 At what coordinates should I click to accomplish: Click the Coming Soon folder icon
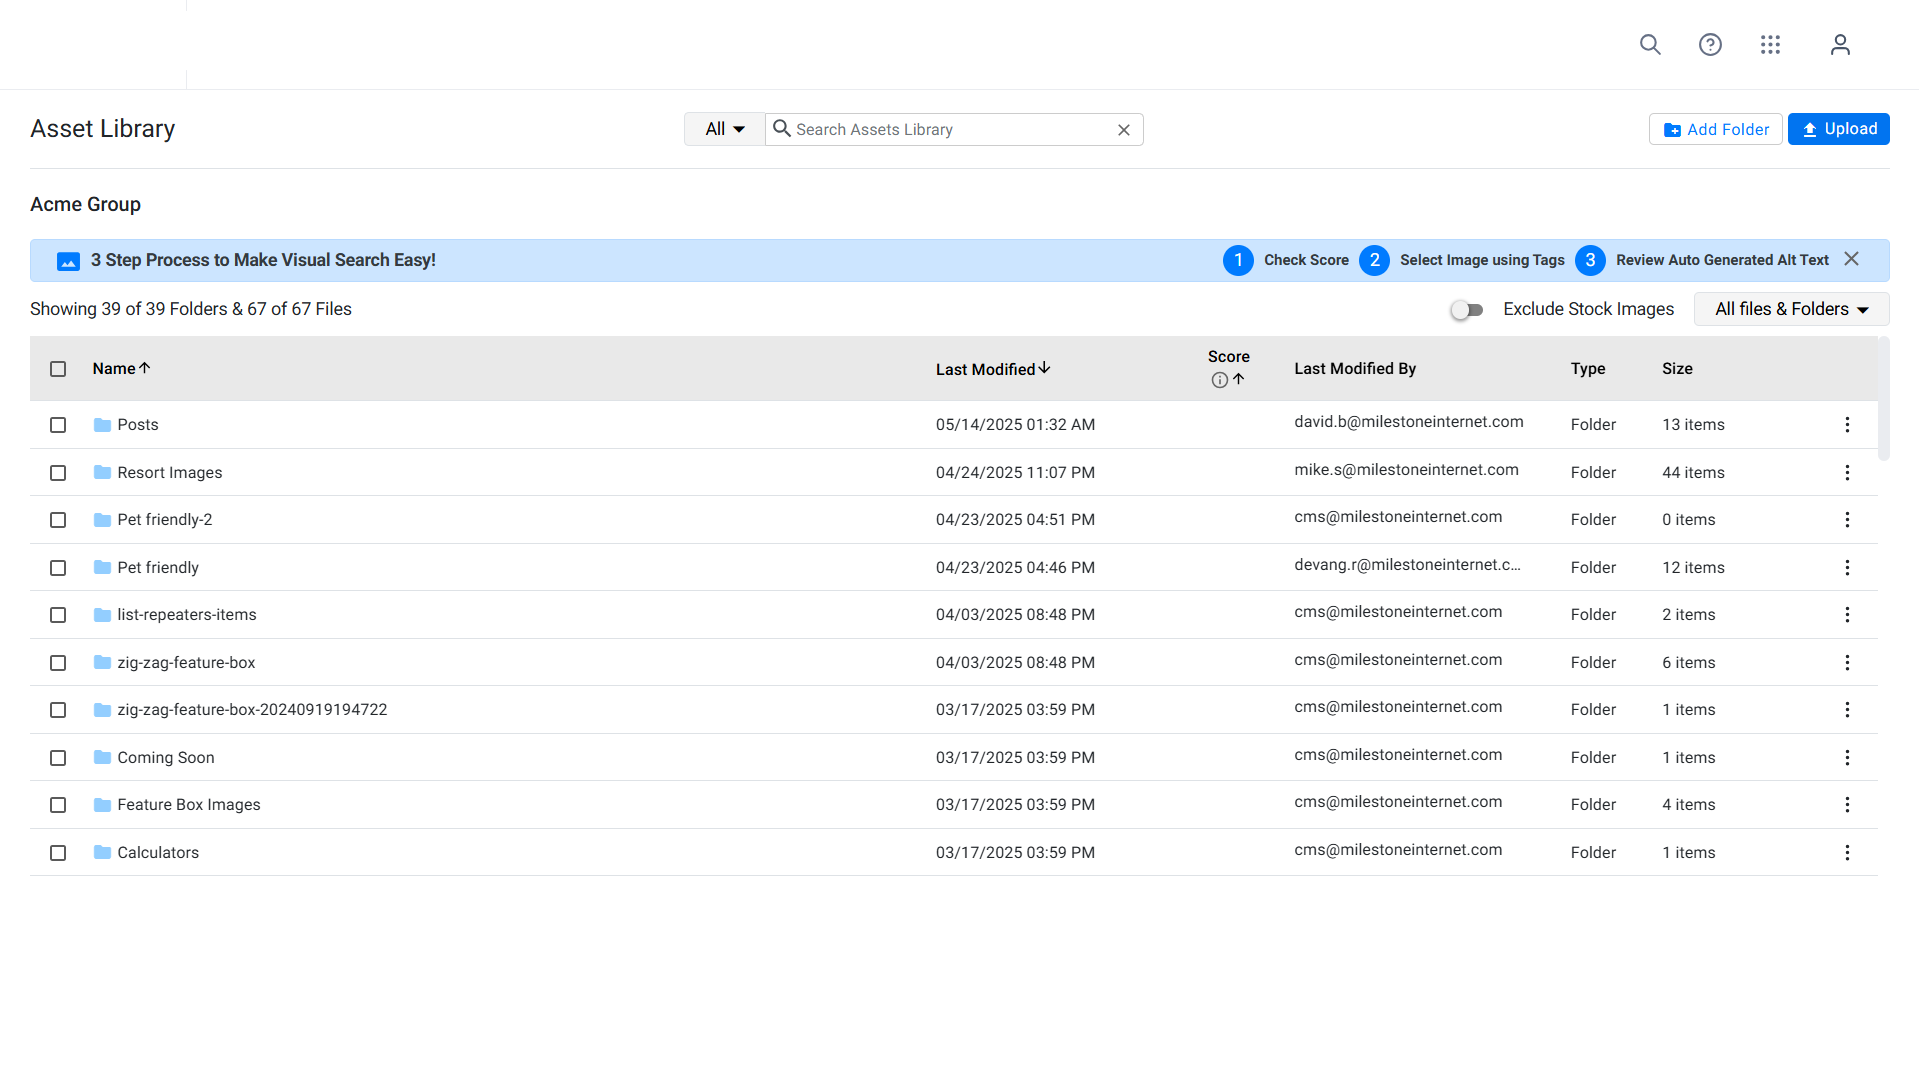[102, 757]
